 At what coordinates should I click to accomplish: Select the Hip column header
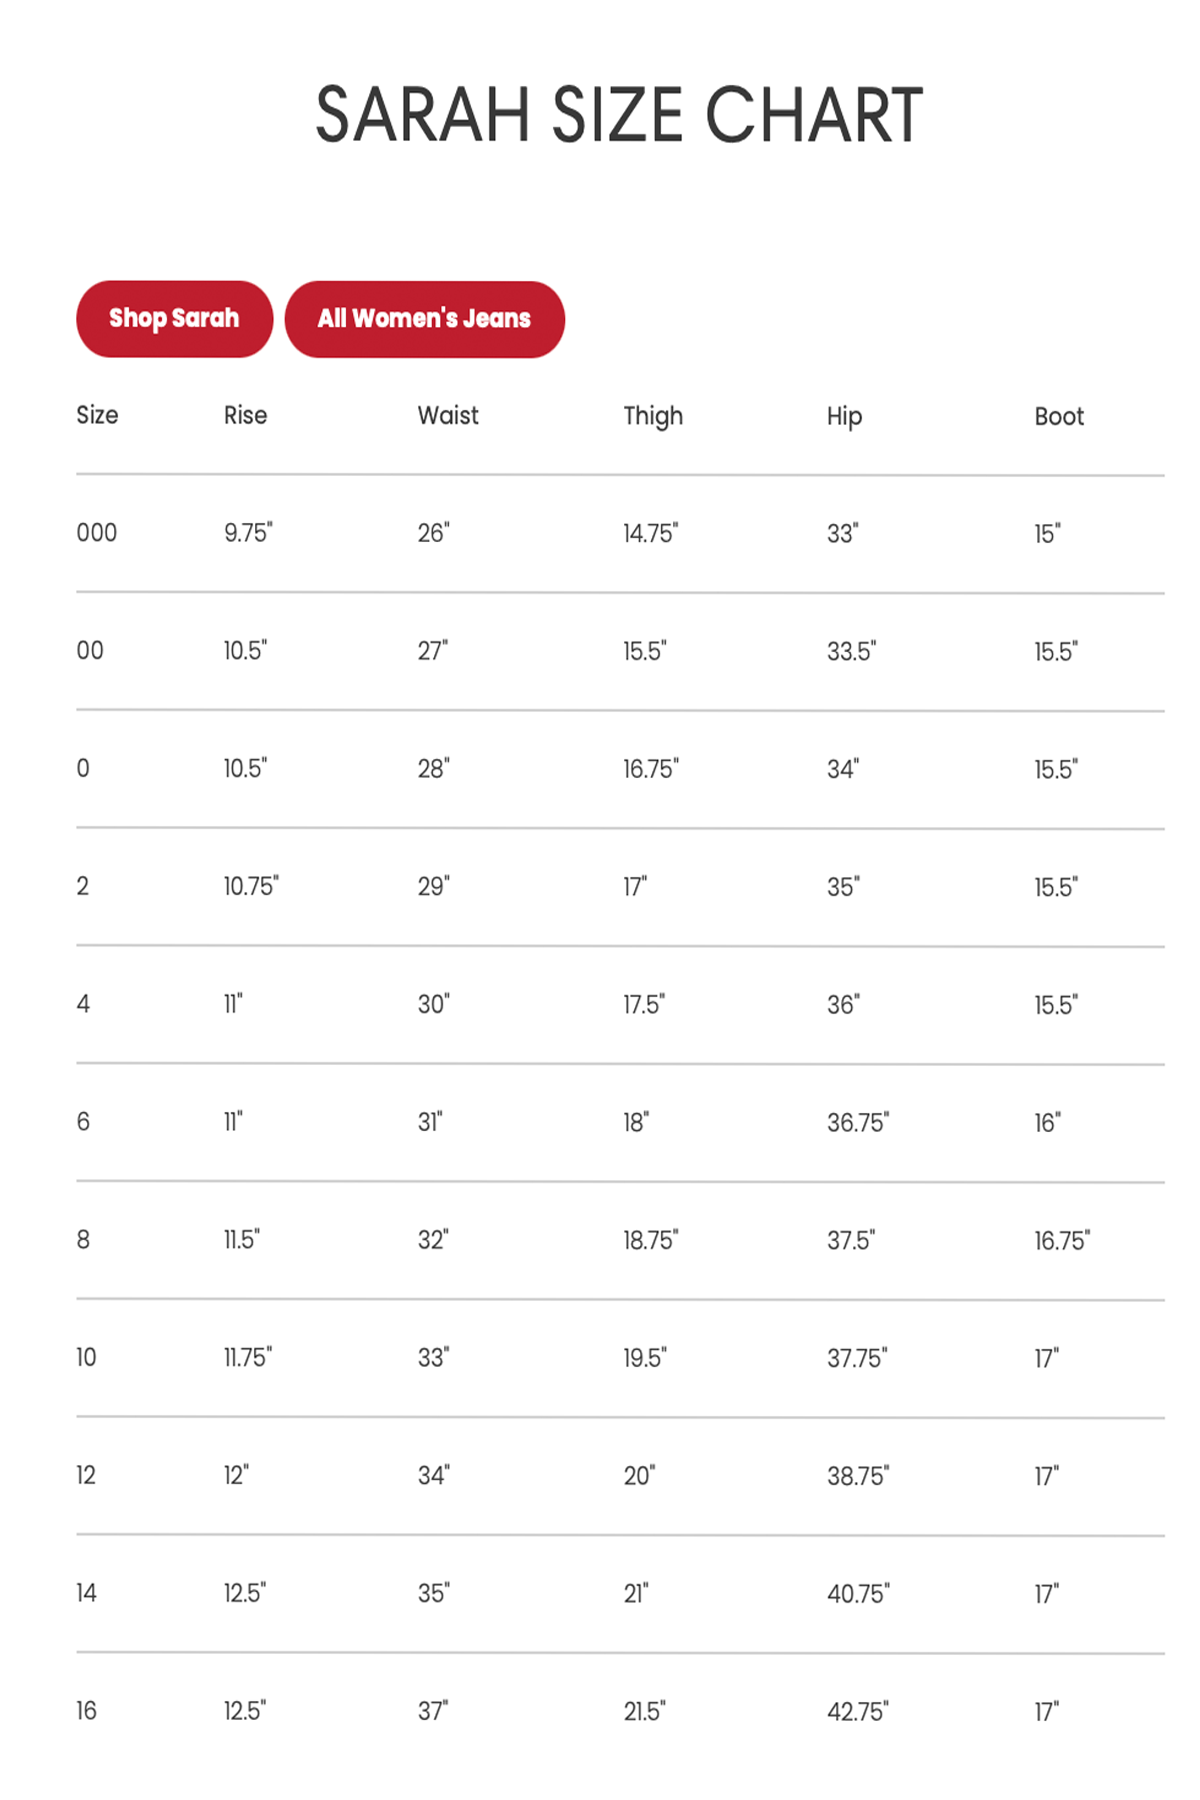click(844, 416)
